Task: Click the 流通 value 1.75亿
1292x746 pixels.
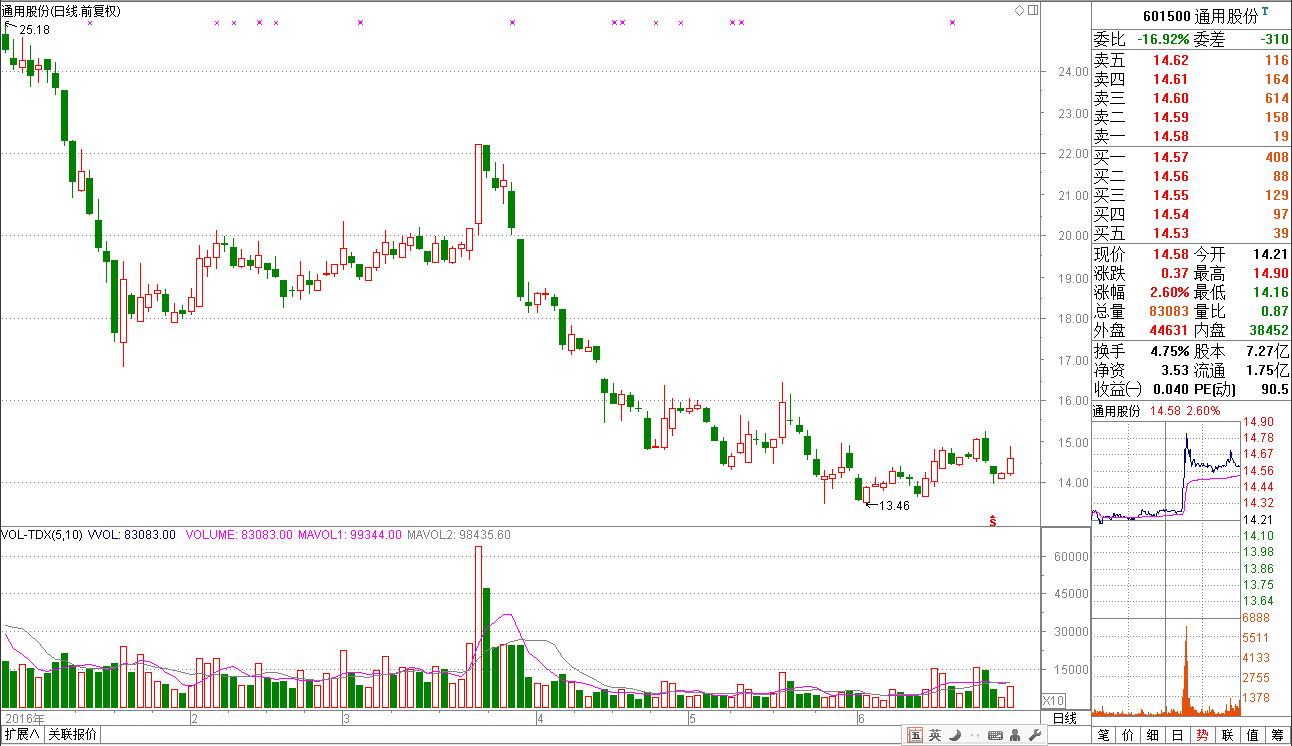Action: 1268,370
